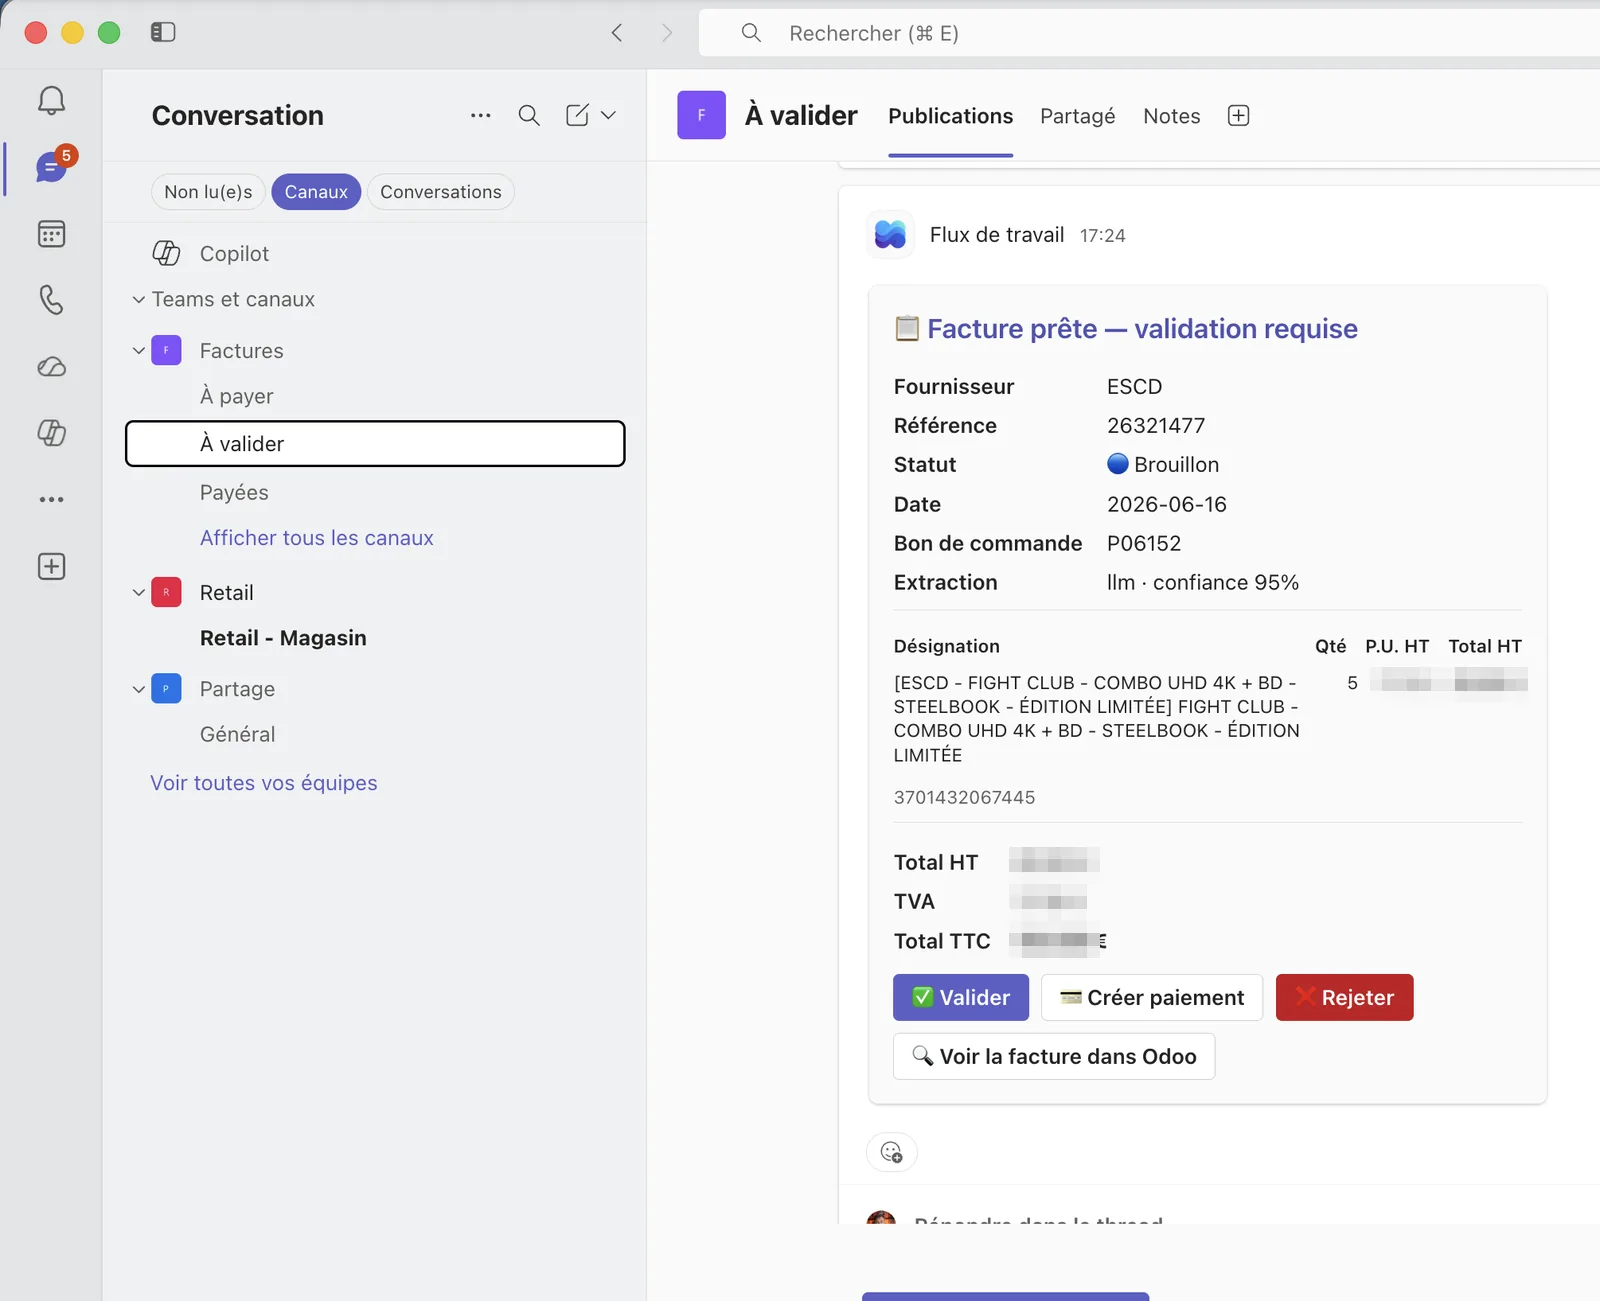
Task: Click the Flux de travail sender name
Action: (997, 235)
